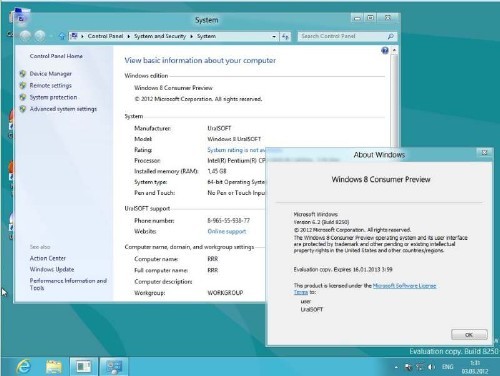The image size is (500, 376).
Task: Click the 'Evaluation copy. Expires' line in About
Action: (x=343, y=269)
